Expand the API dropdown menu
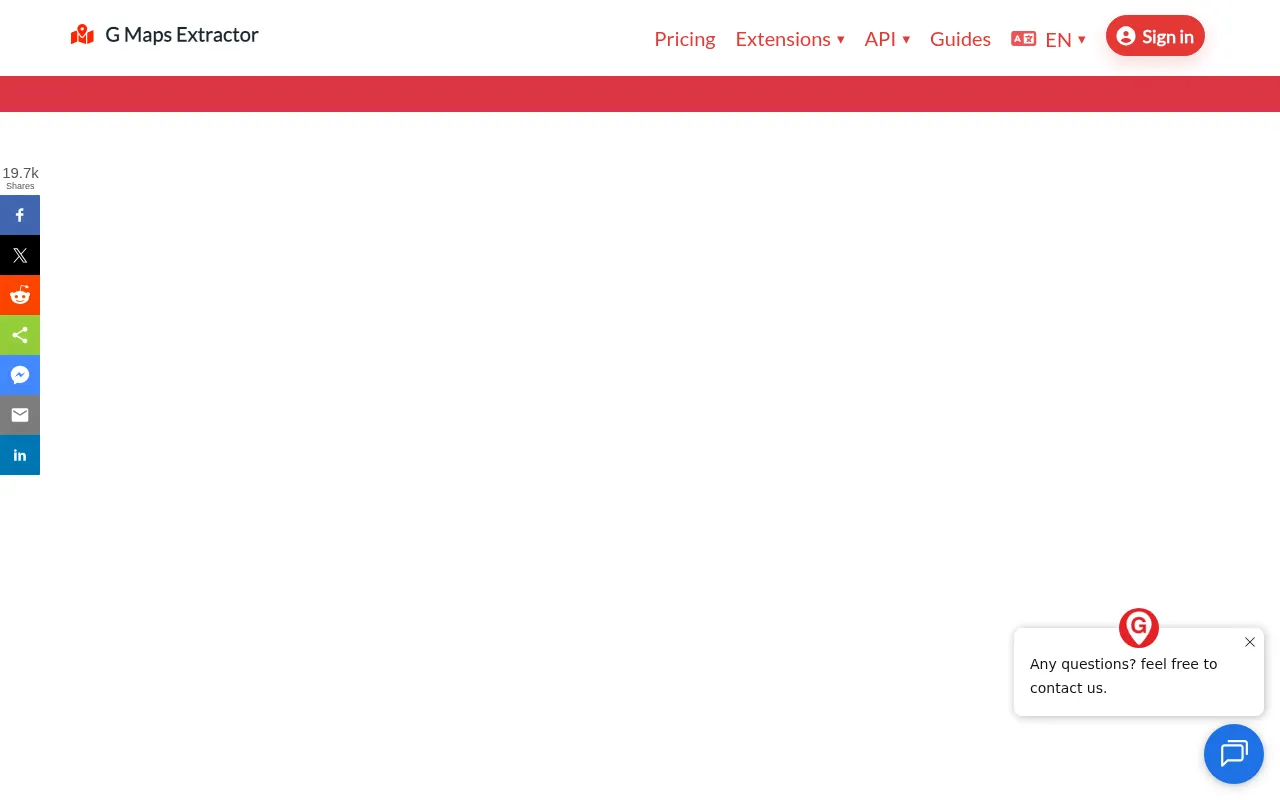This screenshot has height=800, width=1280. pyautogui.click(x=887, y=39)
